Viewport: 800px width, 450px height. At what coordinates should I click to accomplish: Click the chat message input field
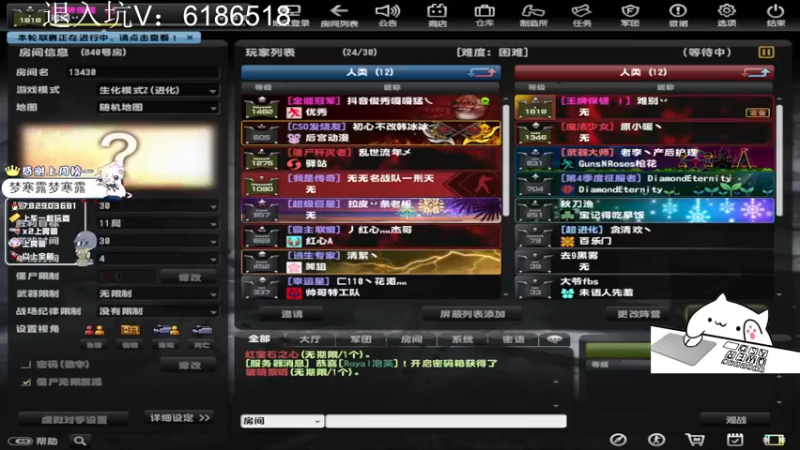pyautogui.click(x=446, y=421)
